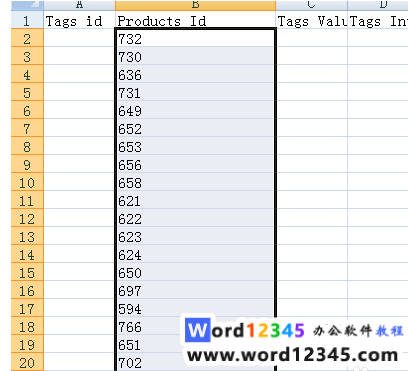Select the cell containing 658
408x371 pixels.
(196, 182)
